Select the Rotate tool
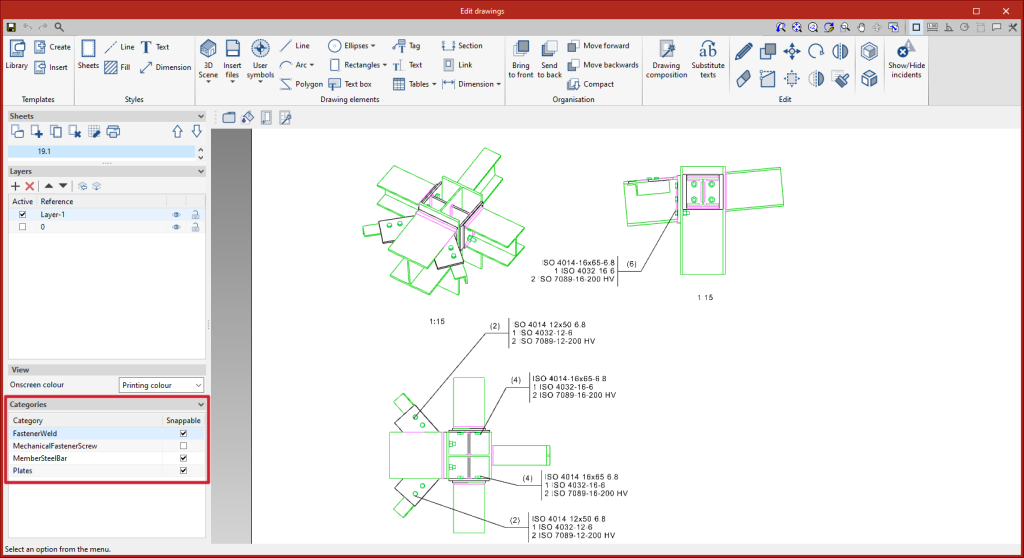The height and width of the screenshot is (558, 1024). [x=816, y=51]
